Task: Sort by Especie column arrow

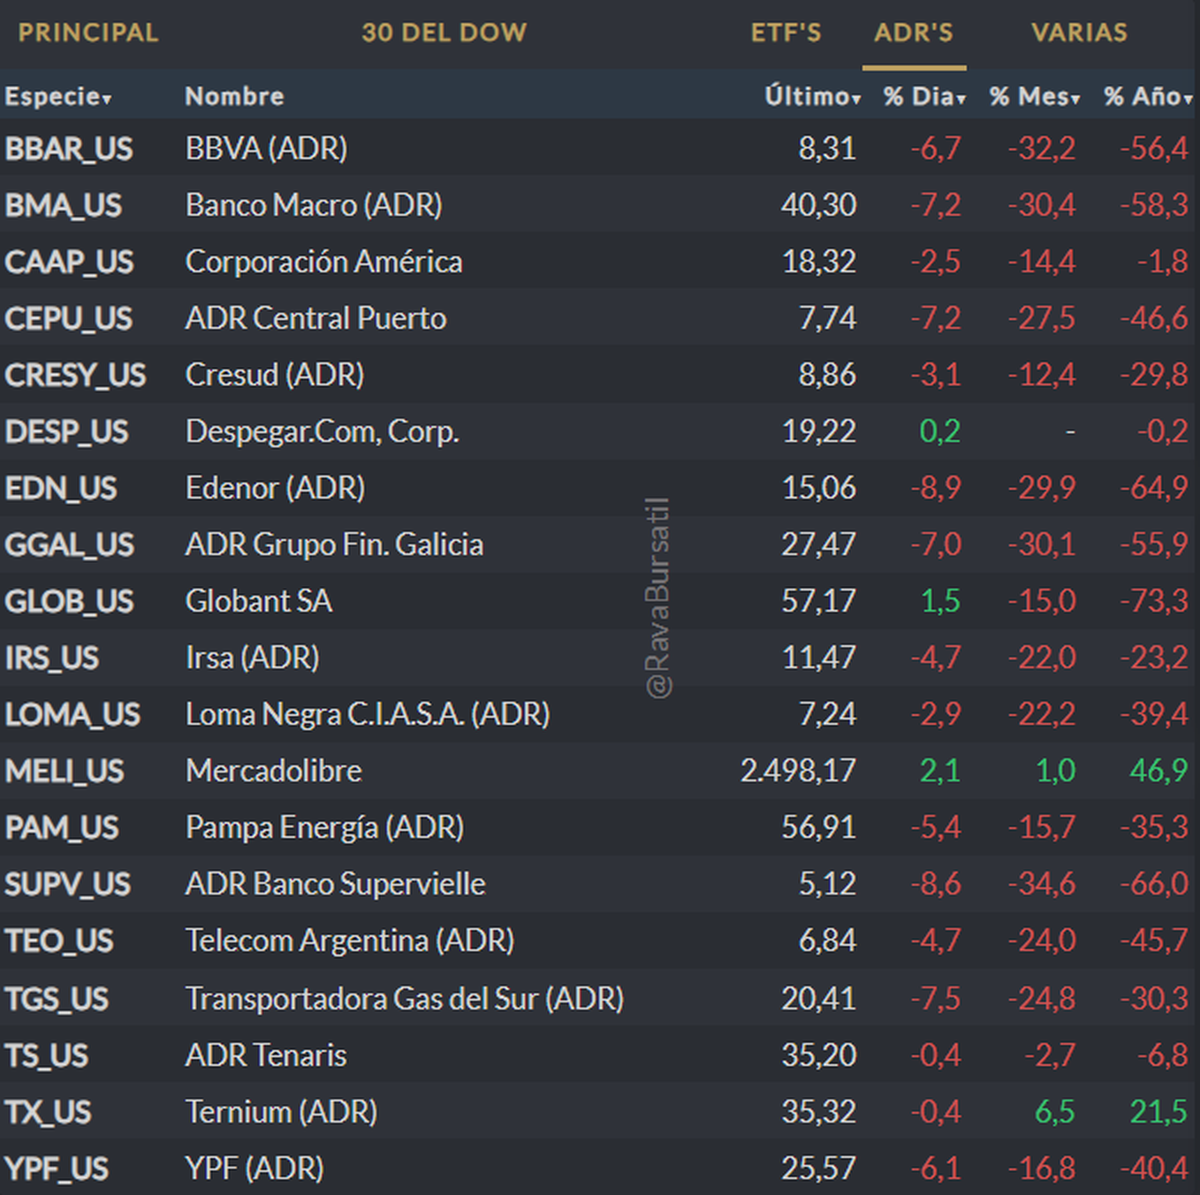Action: (x=106, y=98)
